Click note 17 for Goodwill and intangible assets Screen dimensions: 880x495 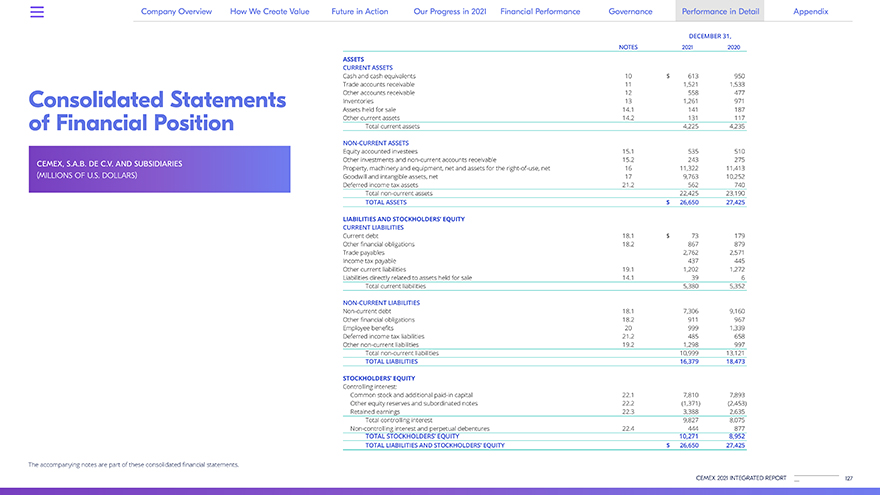point(628,176)
